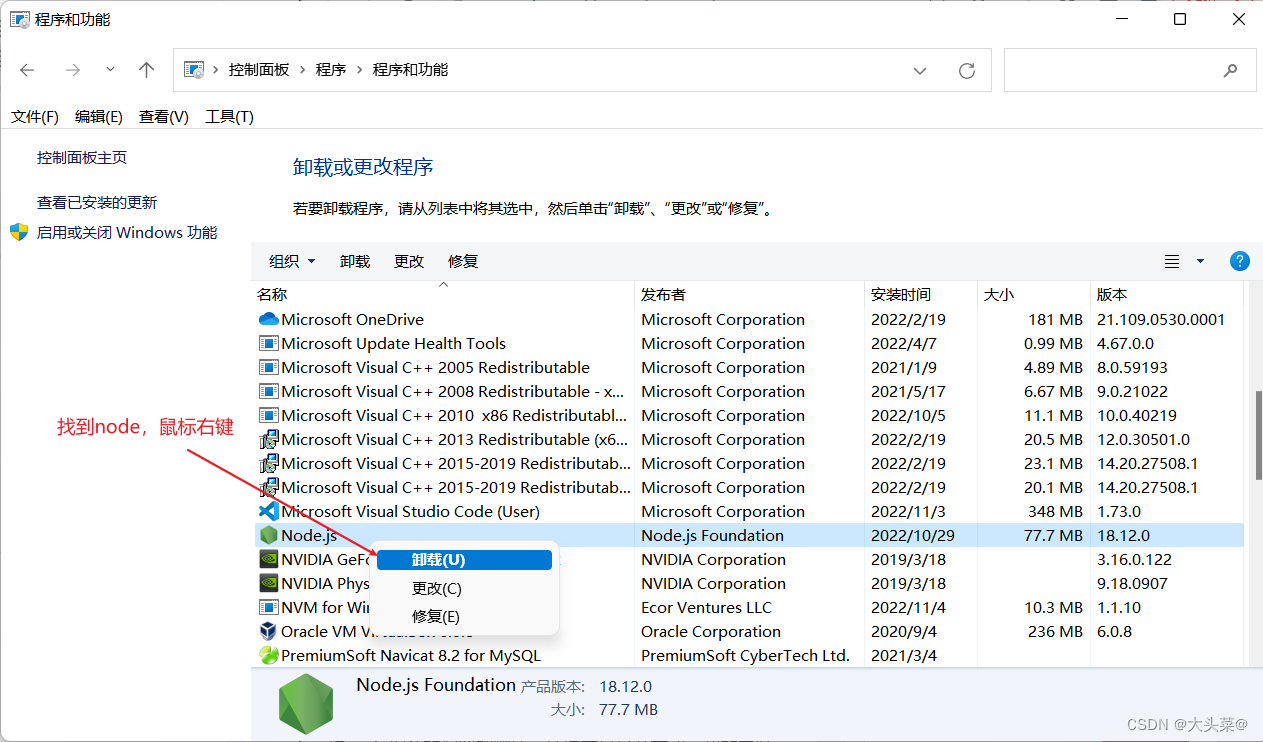The width and height of the screenshot is (1263, 742).
Task: Click the change view layout icon
Action: [x=1172, y=262]
